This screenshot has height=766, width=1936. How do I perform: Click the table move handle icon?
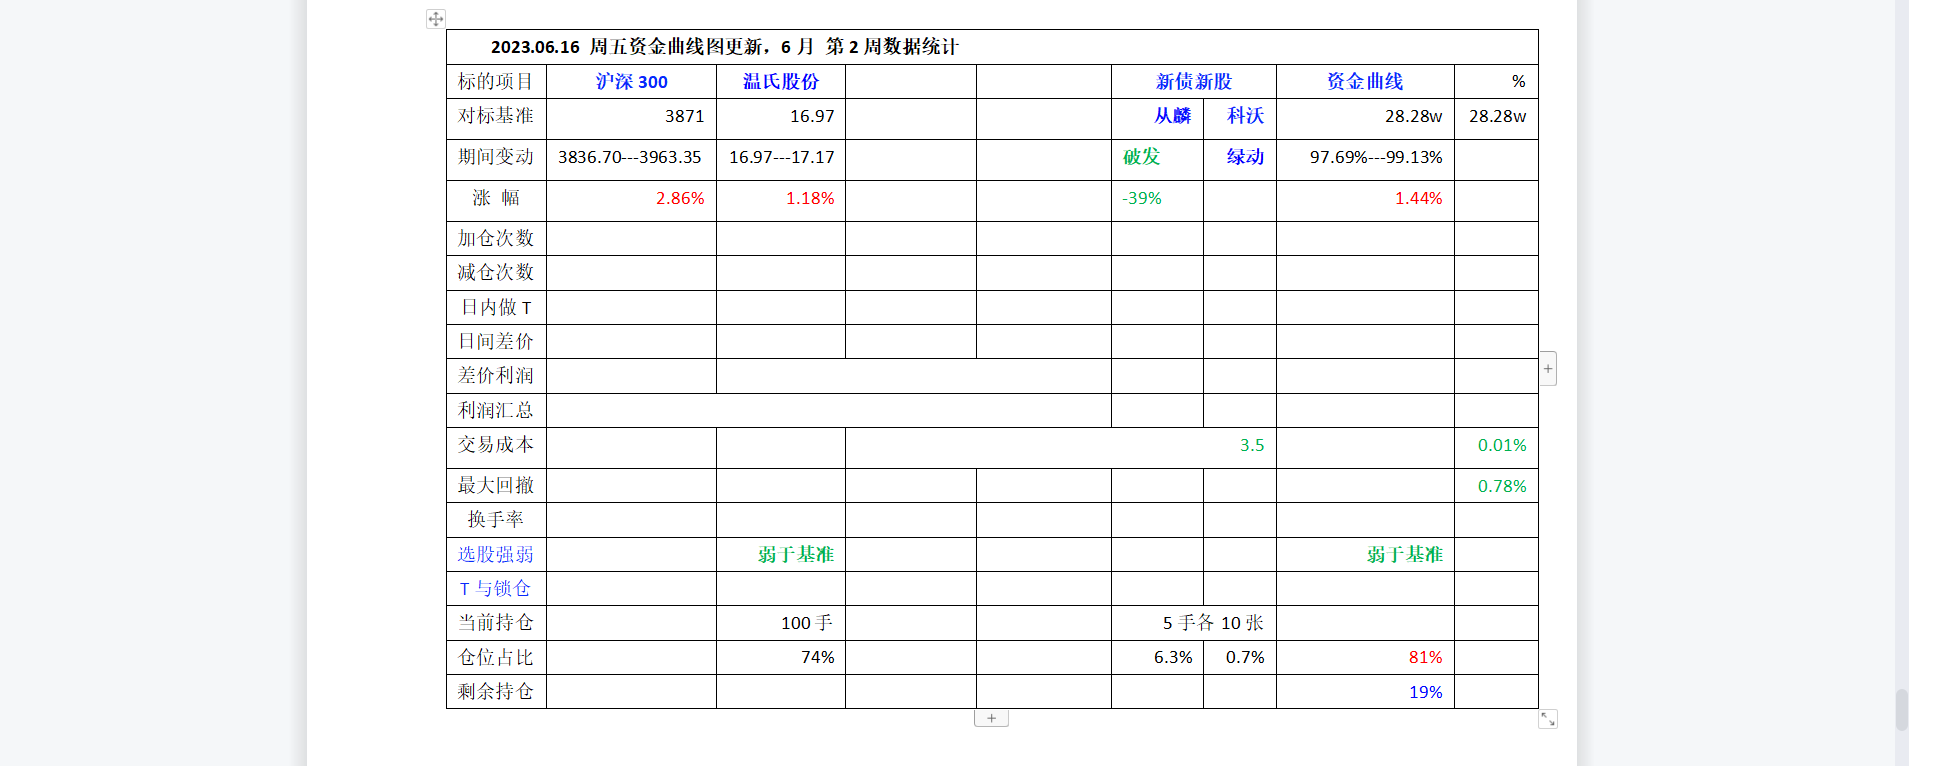point(435,19)
